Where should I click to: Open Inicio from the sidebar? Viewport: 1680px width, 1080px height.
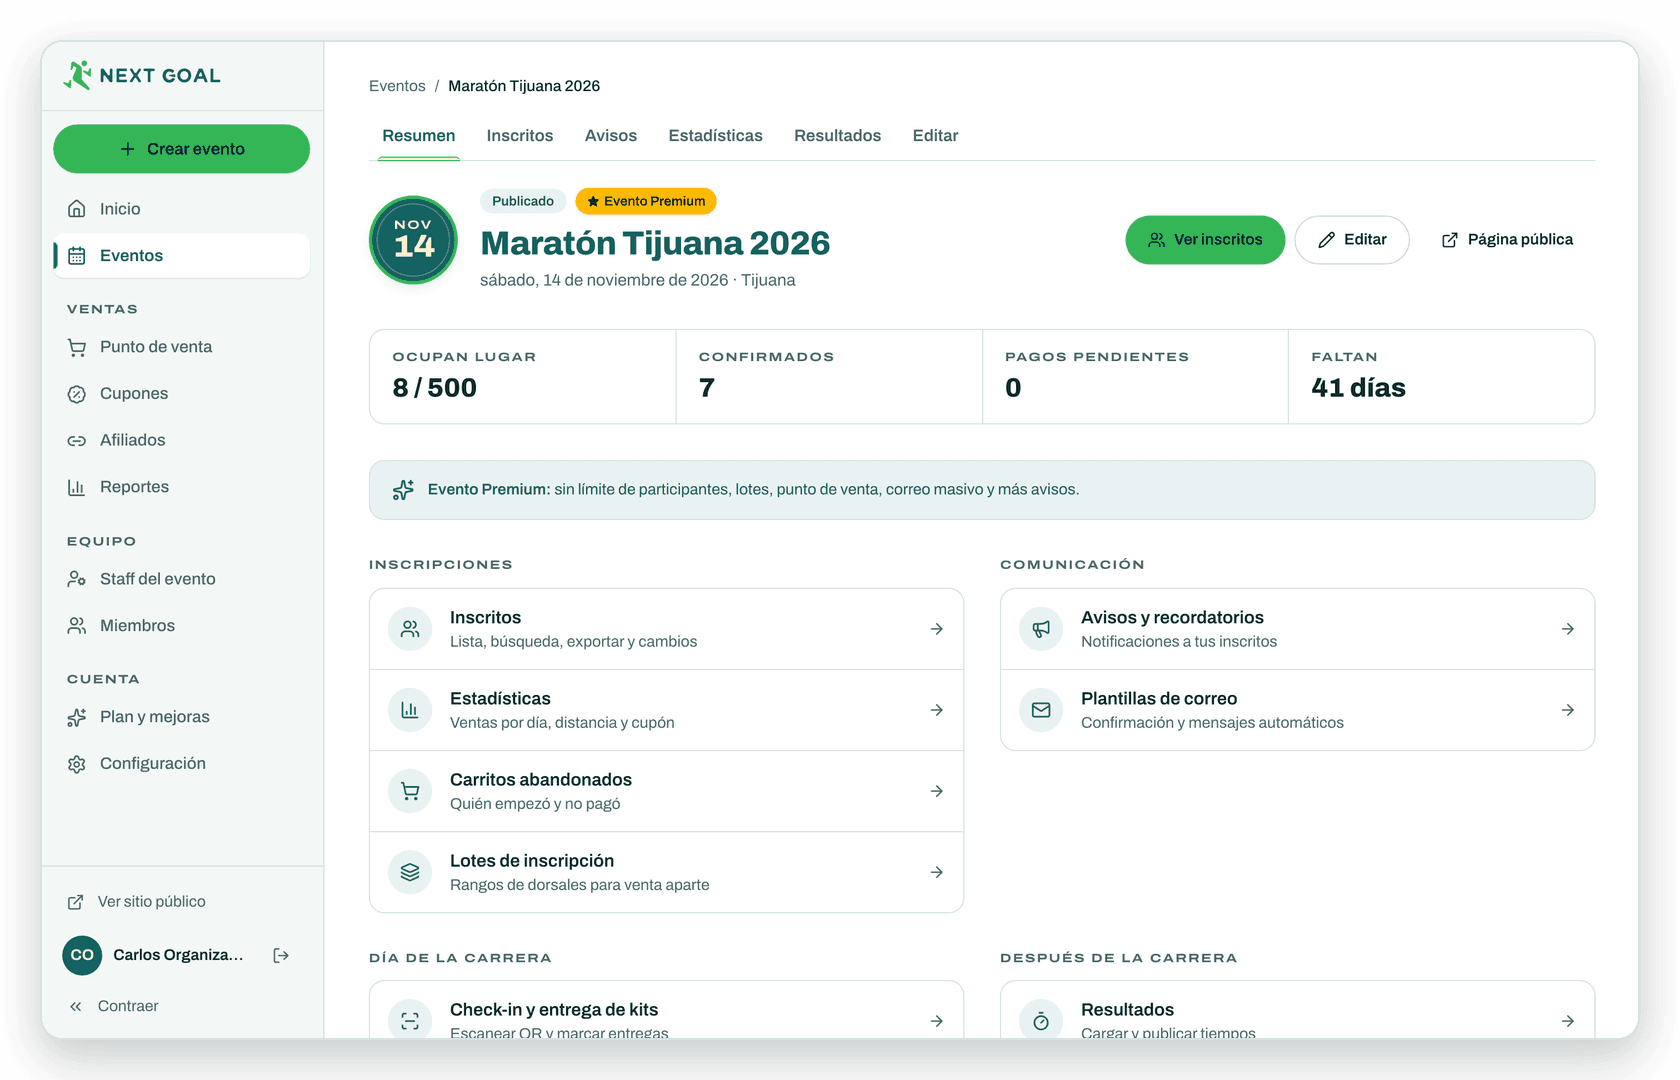click(181, 209)
